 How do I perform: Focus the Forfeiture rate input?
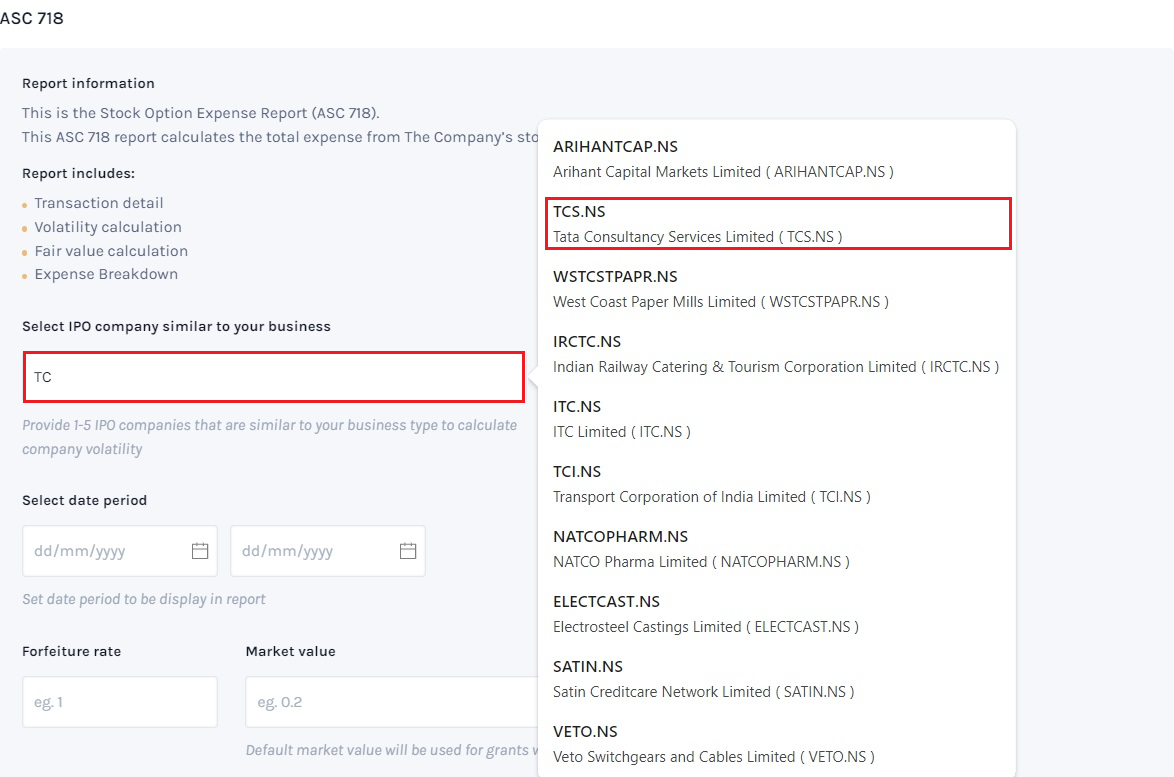pos(120,702)
